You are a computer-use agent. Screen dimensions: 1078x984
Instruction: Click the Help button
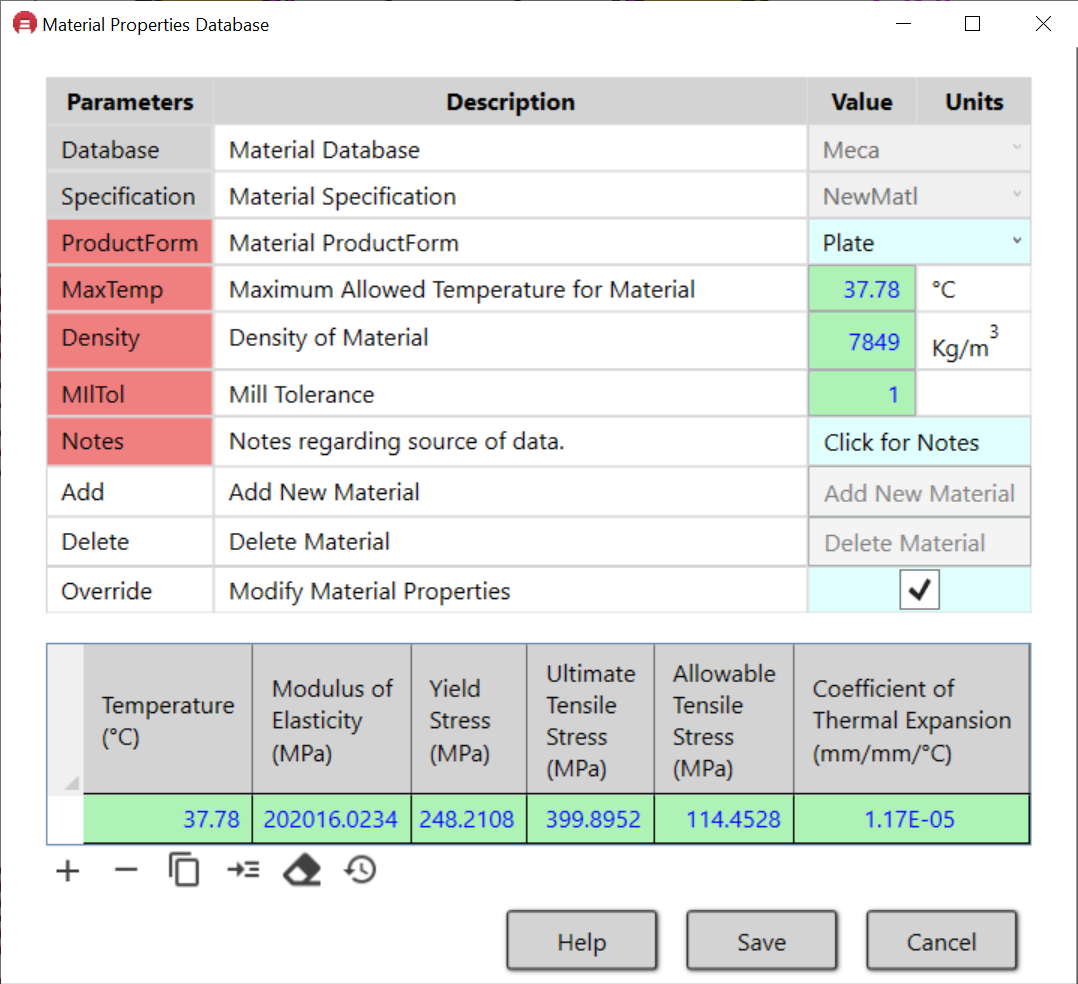click(x=582, y=941)
